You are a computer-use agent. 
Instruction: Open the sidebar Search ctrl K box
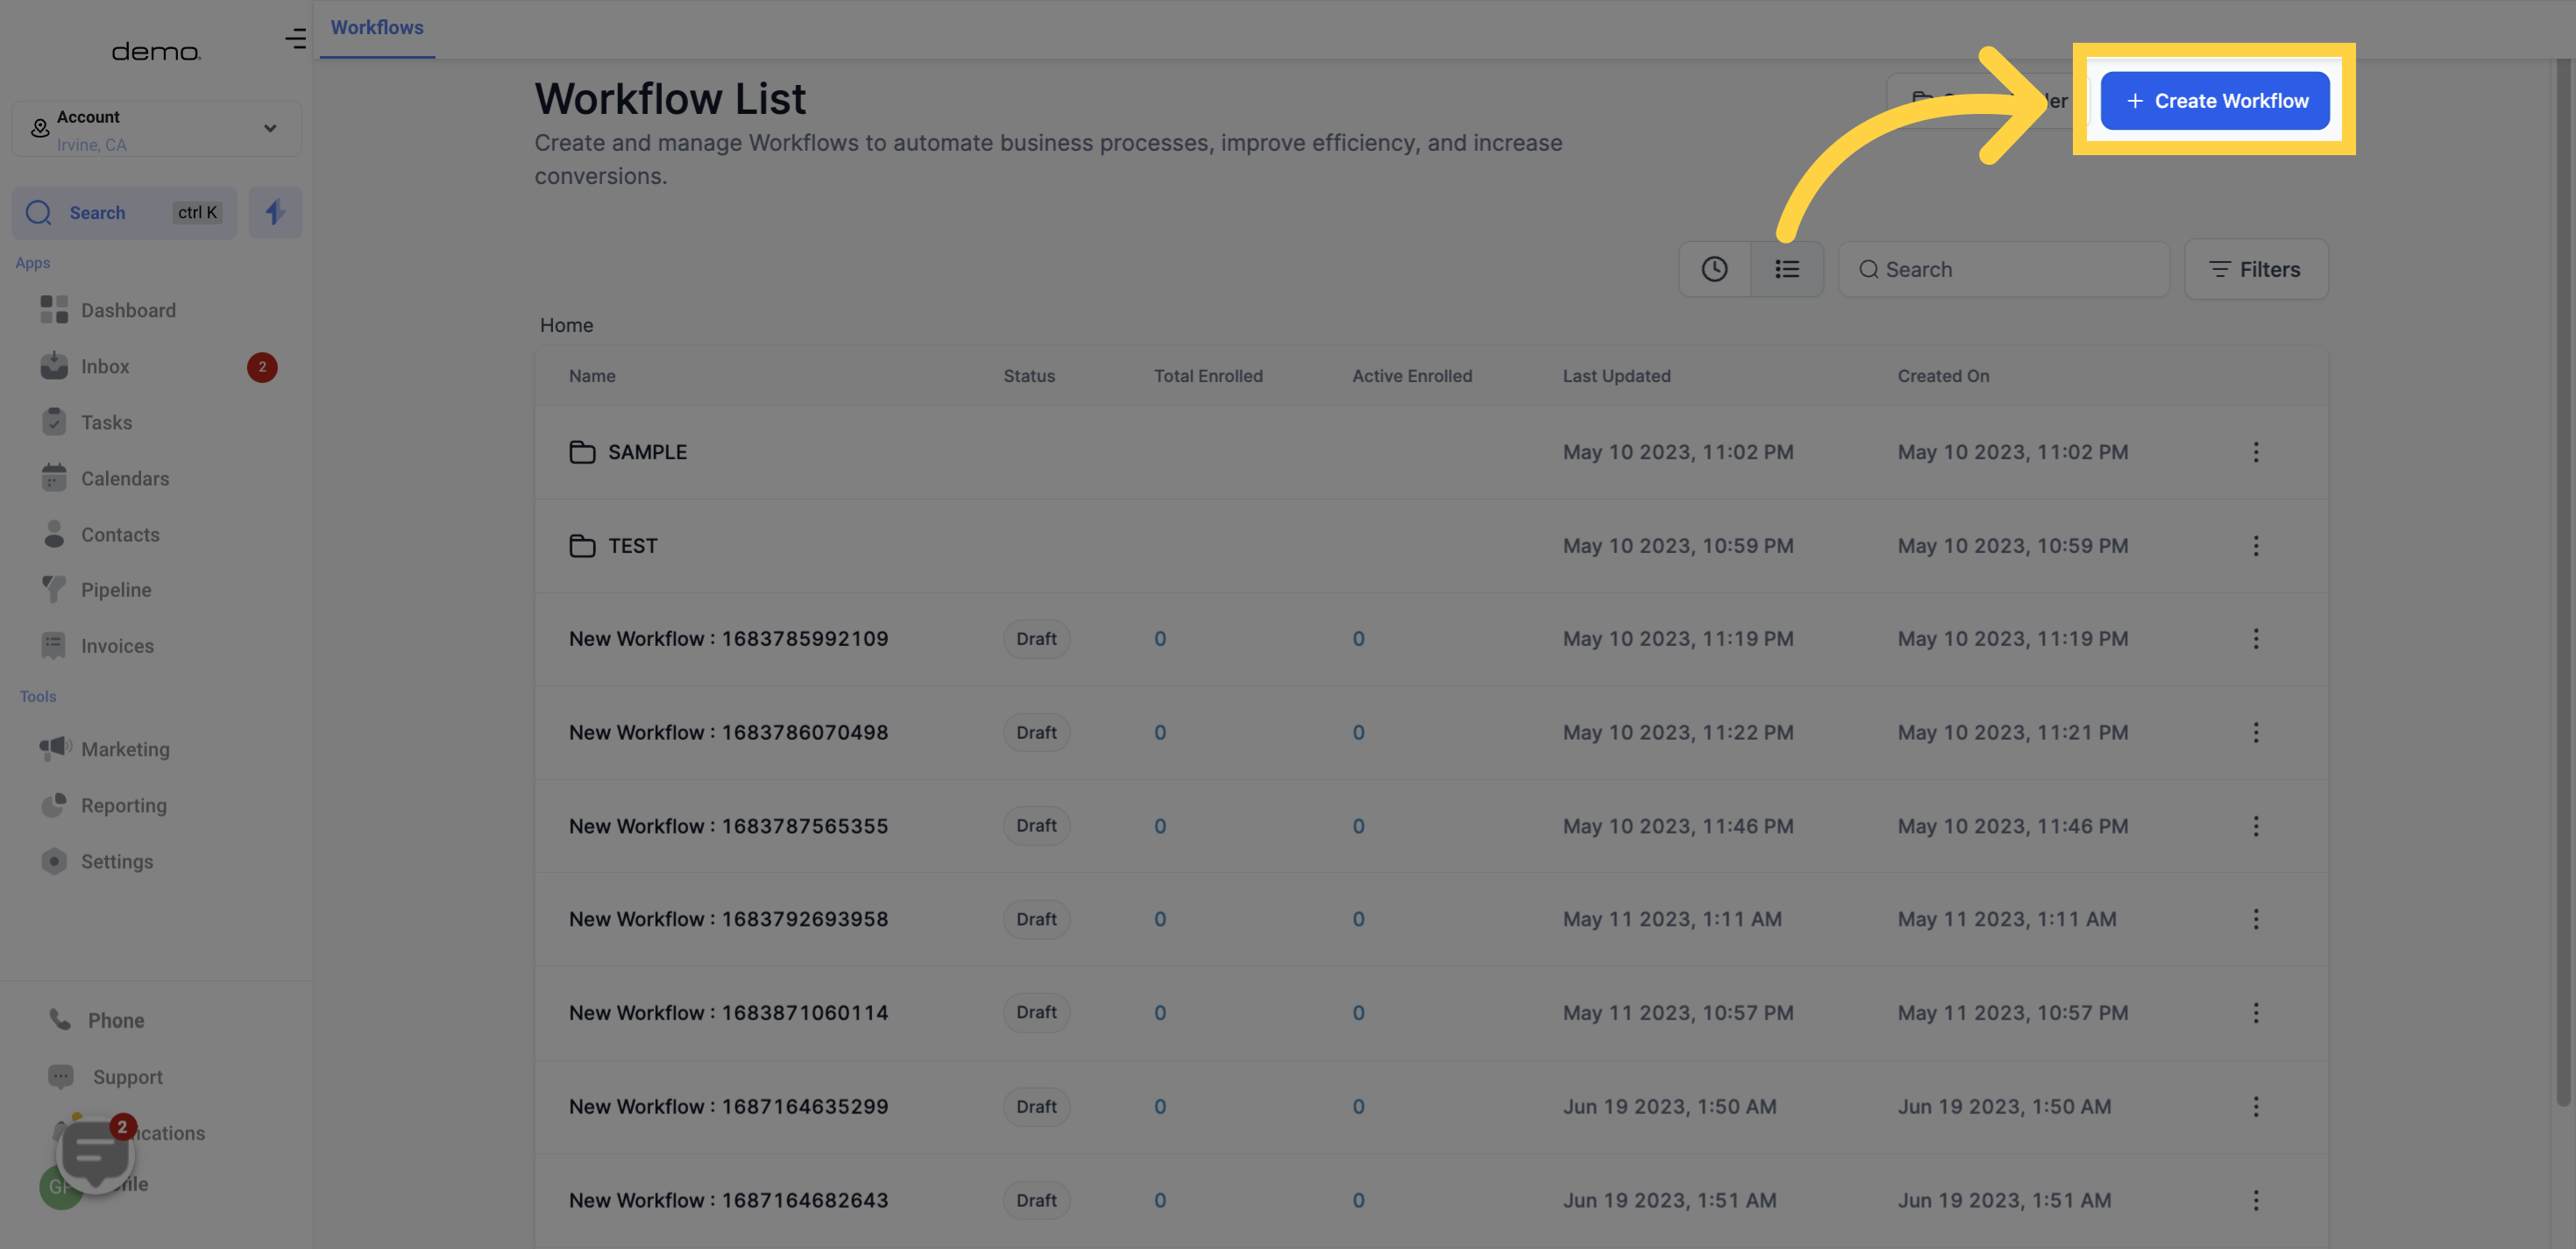click(x=124, y=212)
